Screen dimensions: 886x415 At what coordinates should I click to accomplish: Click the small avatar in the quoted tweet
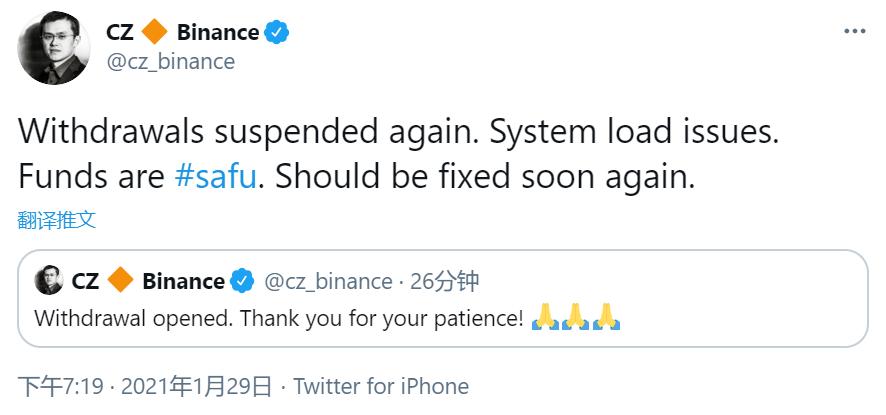coord(49,281)
